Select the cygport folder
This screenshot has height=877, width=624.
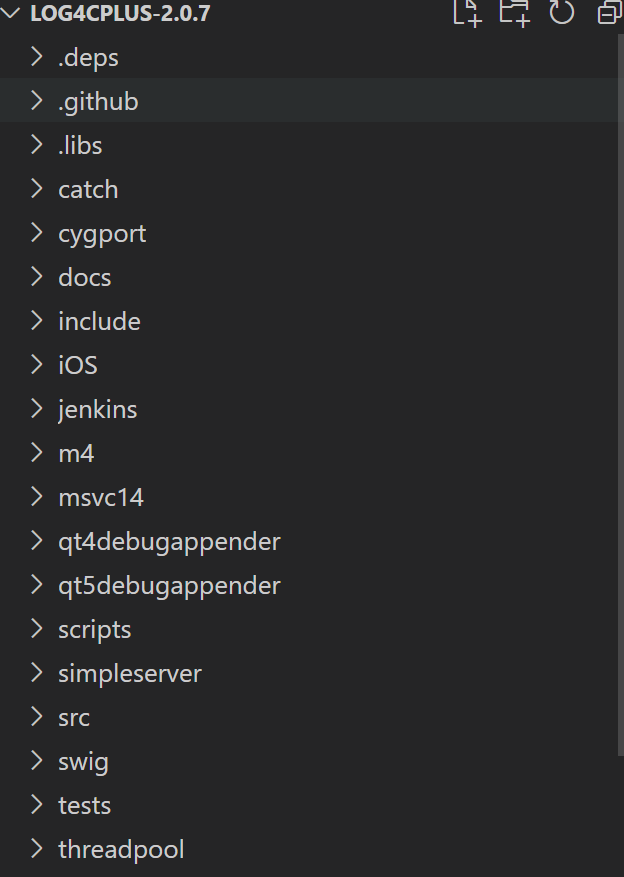[101, 233]
